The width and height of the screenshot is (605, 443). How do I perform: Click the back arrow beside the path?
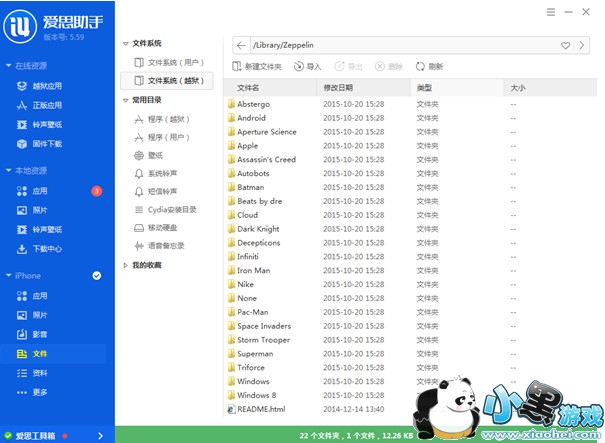[242, 46]
